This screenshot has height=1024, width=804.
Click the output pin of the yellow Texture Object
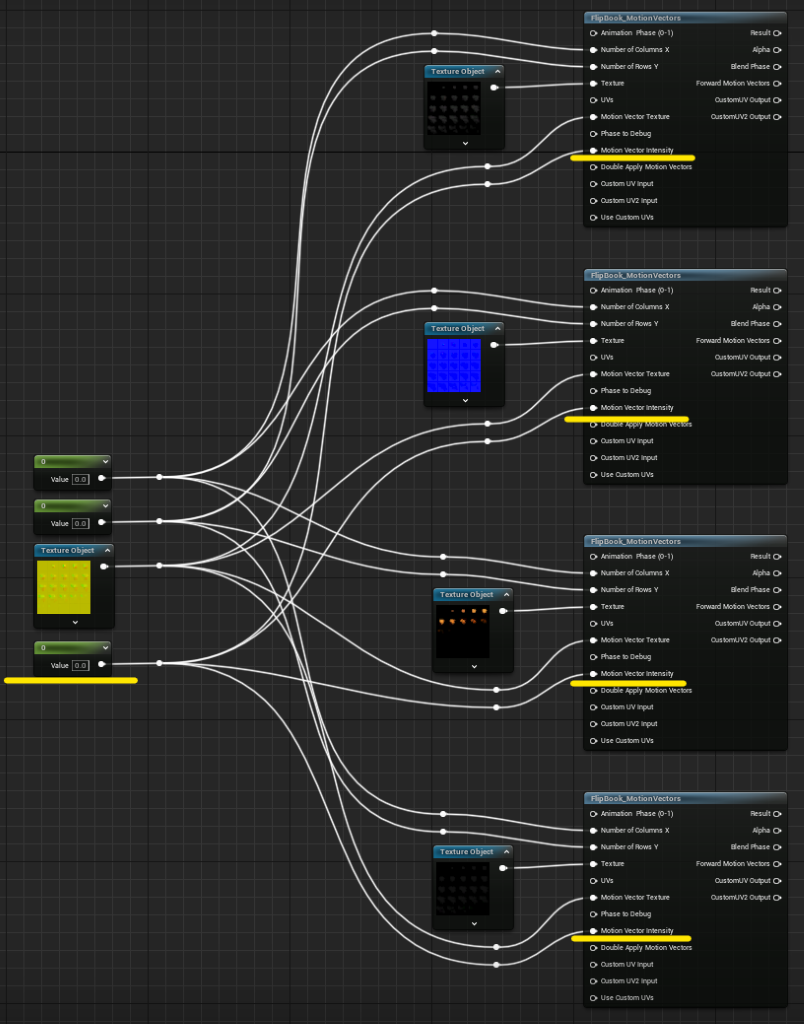pyautogui.click(x=104, y=566)
